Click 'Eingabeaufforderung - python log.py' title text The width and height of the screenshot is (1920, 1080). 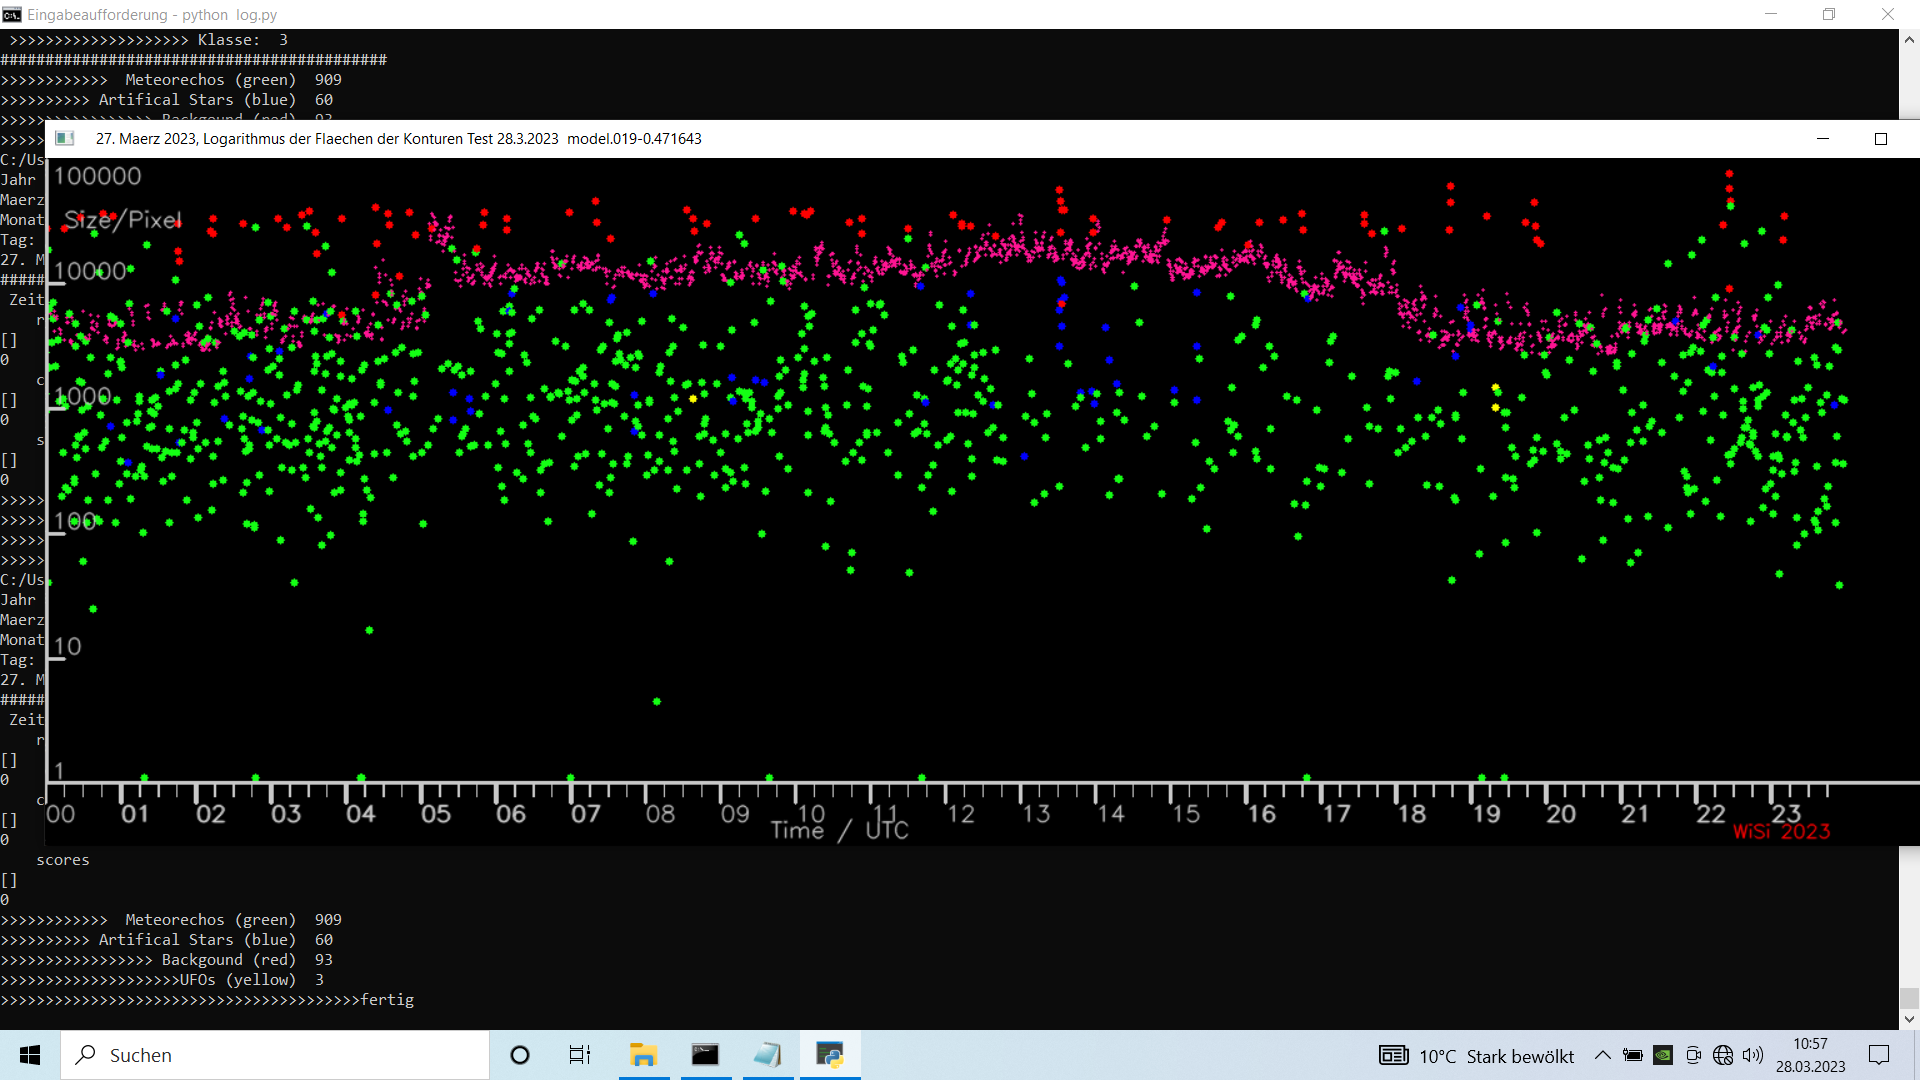tap(152, 15)
